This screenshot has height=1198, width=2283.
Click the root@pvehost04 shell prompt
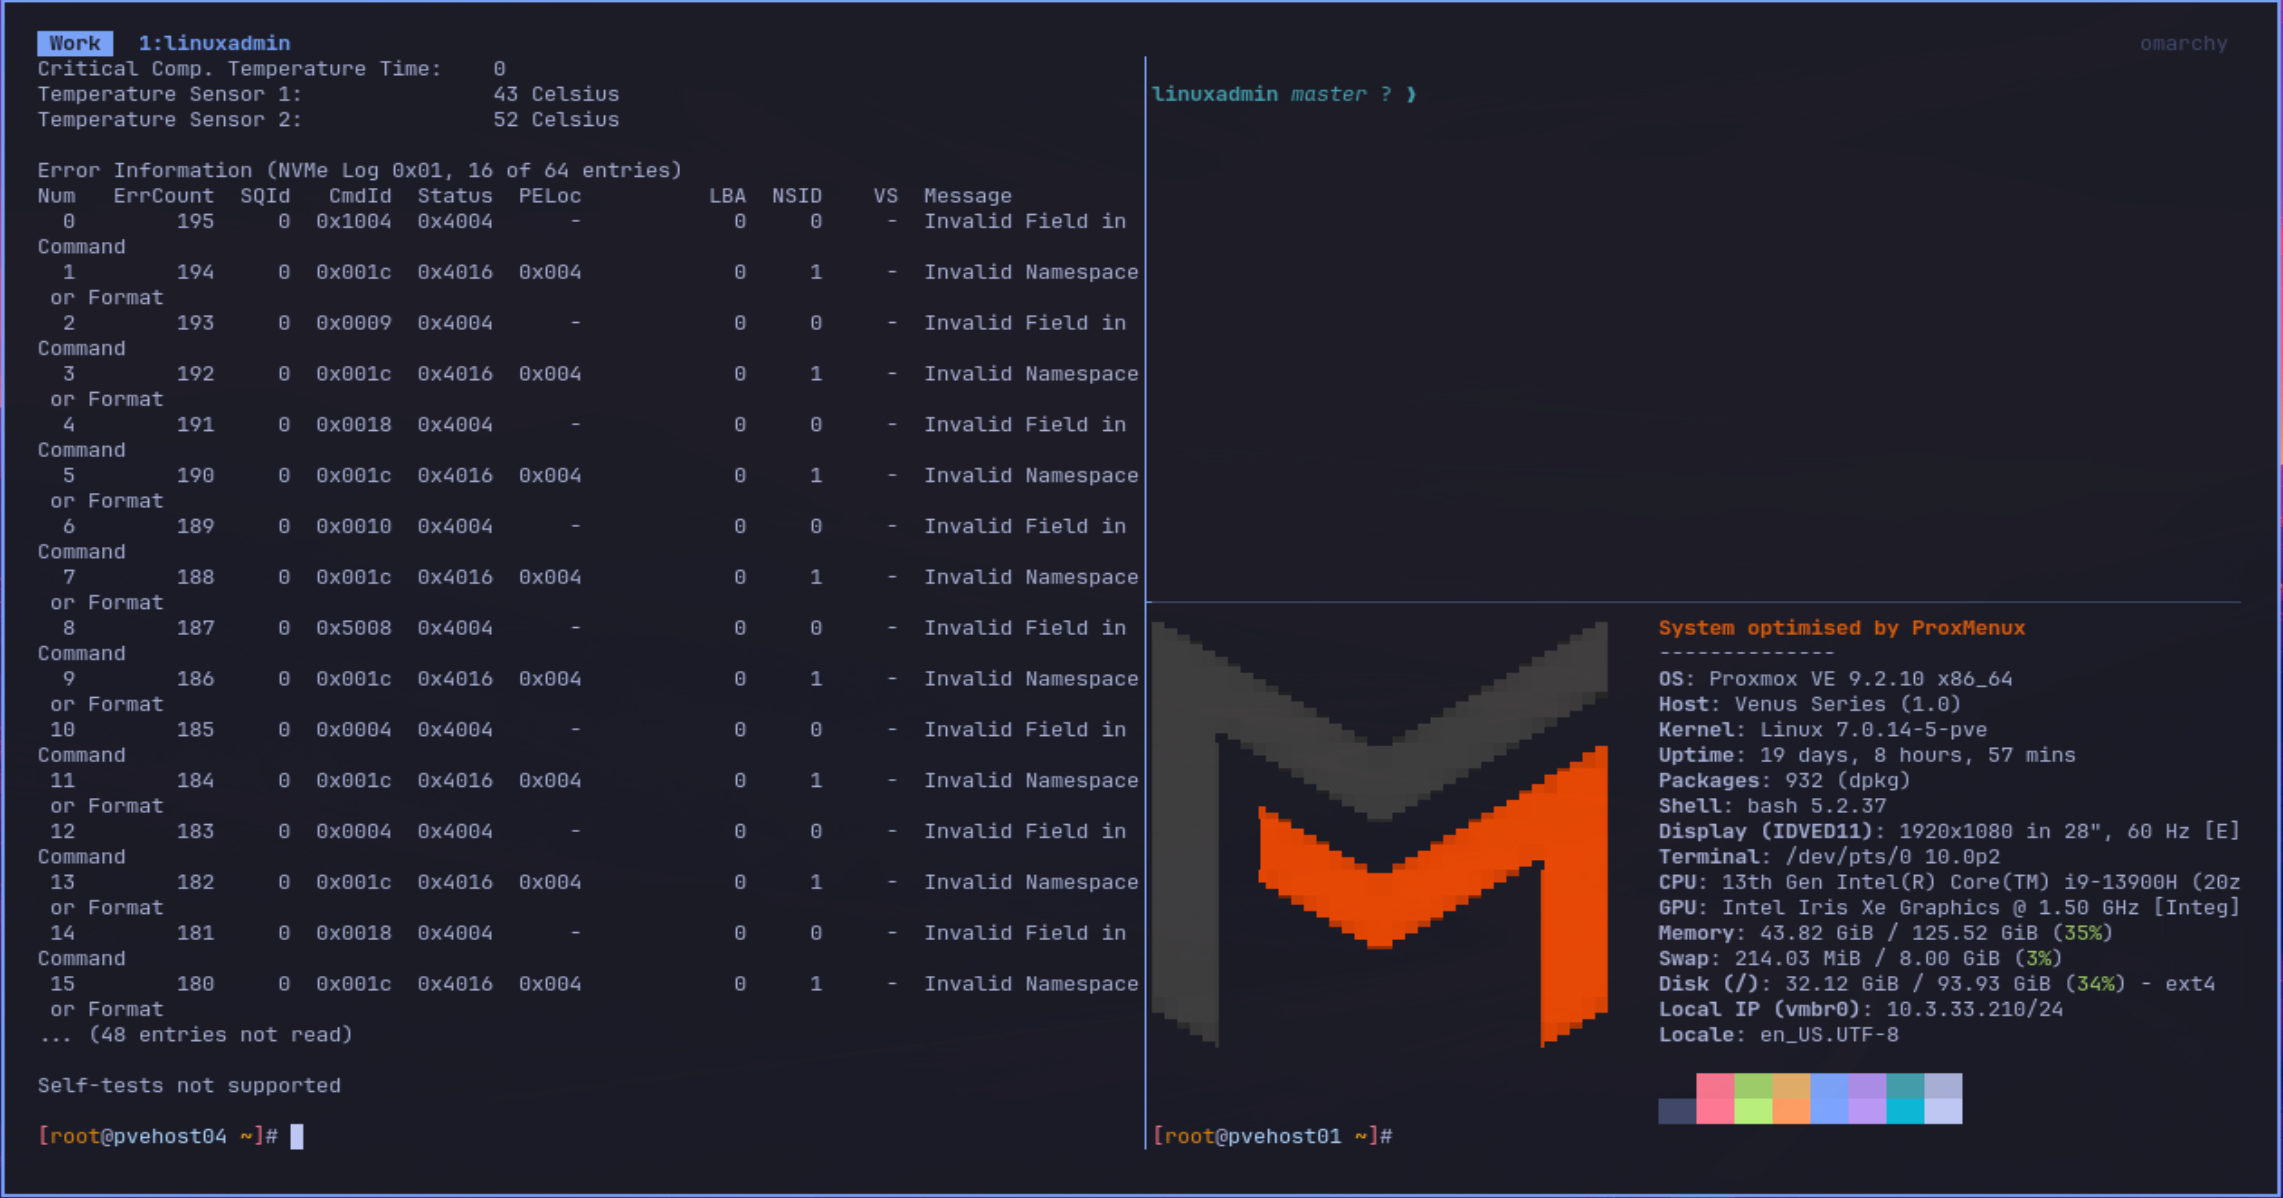click(x=157, y=1136)
